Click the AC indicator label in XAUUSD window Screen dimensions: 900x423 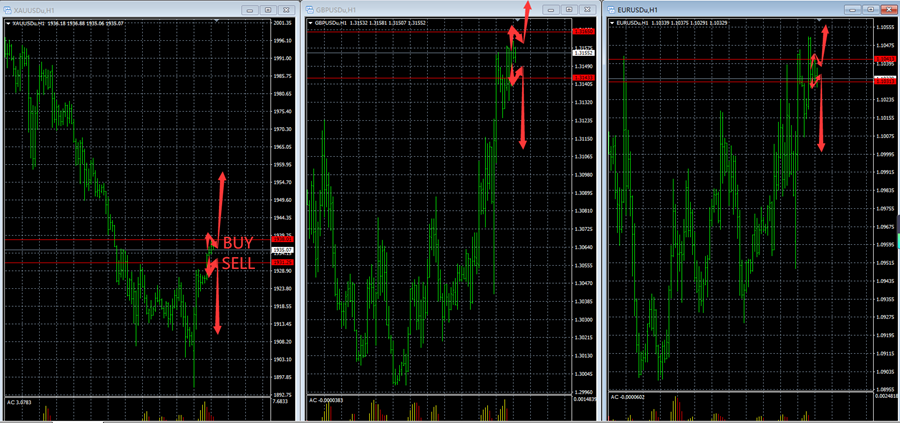20,401
